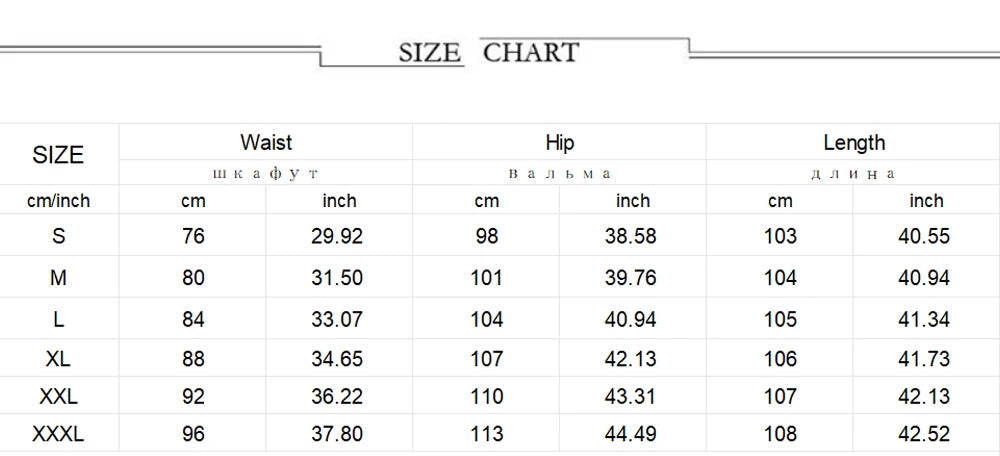Select the XXXL size row label
The height and width of the screenshot is (456, 1000).
click(x=58, y=434)
